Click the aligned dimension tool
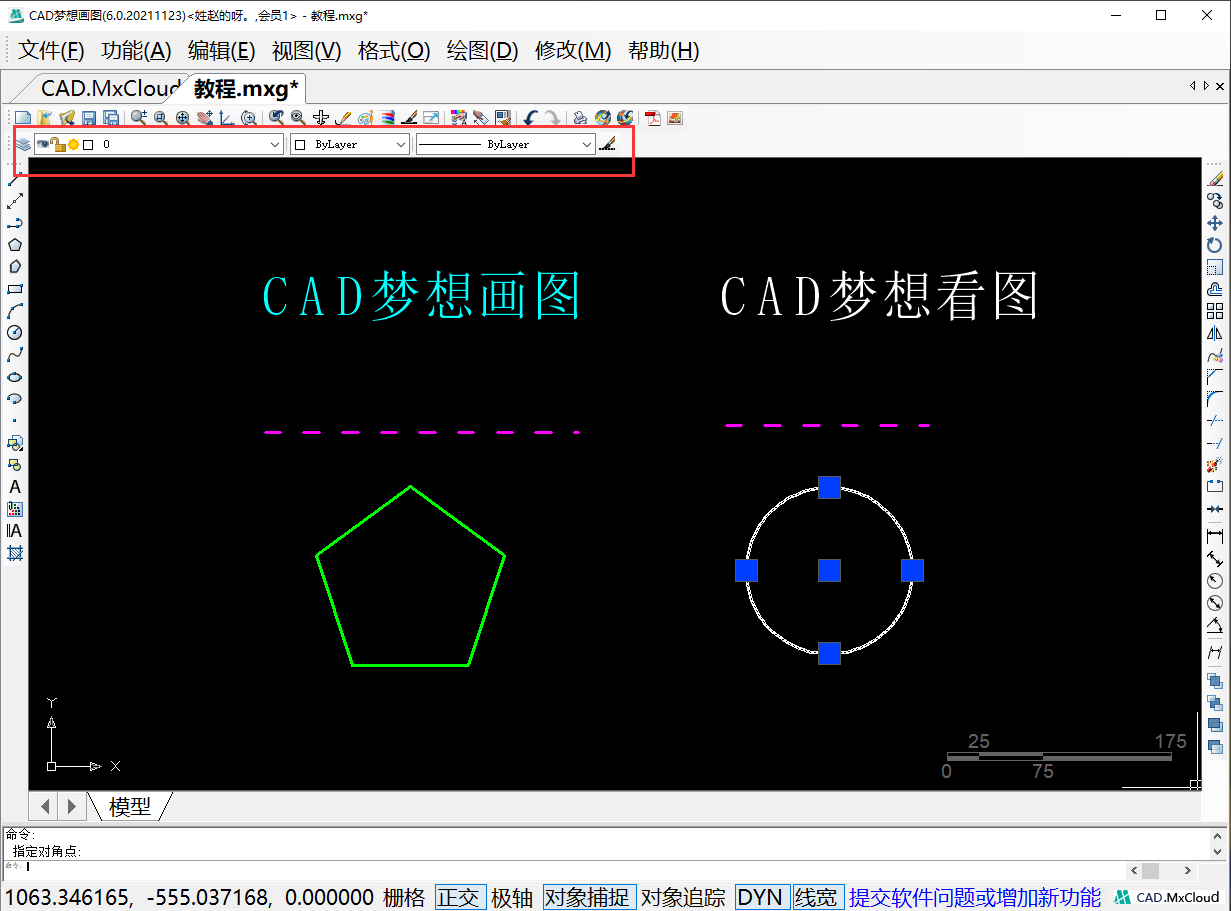This screenshot has height=911, width=1231. 1215,559
